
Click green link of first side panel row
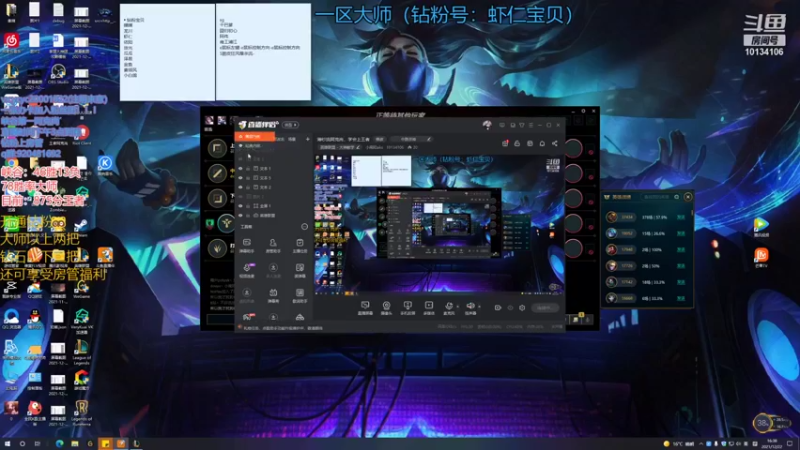(681, 217)
